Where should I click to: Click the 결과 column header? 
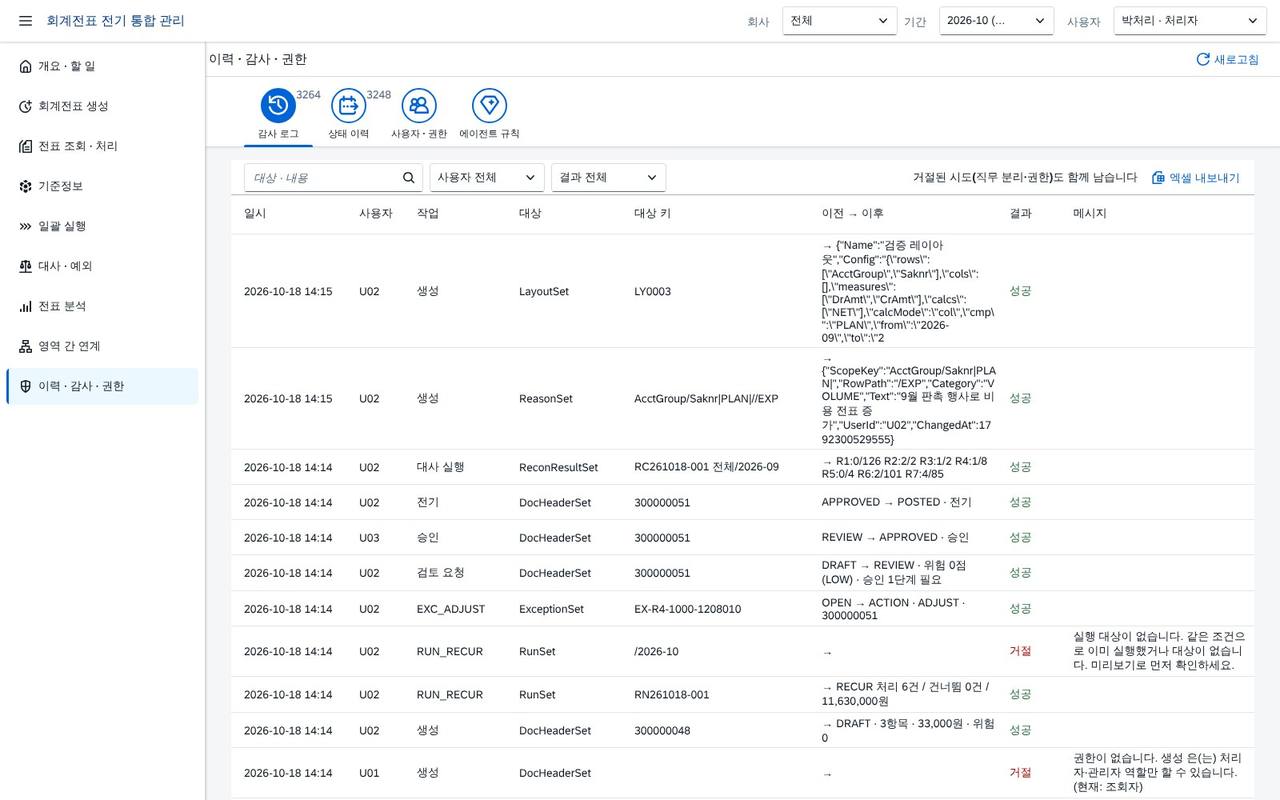[1021, 214]
